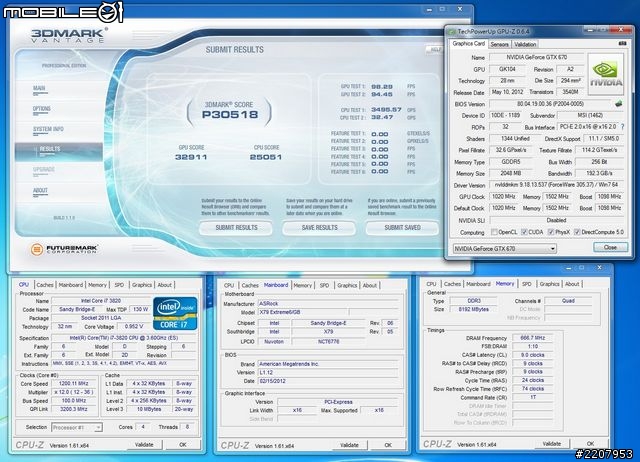The height and width of the screenshot is (462, 640).
Task: Click the GPU name field in GPU-Z
Action: point(537,58)
